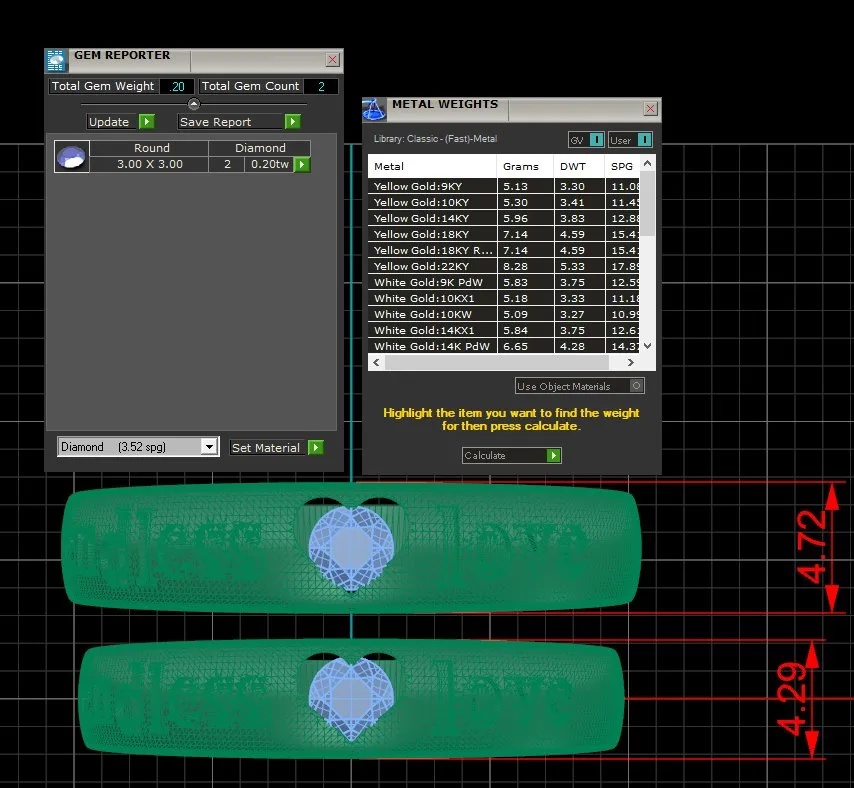The width and height of the screenshot is (854, 788).
Task: Select the White Gold:14KX1 row
Action: click(x=504, y=331)
